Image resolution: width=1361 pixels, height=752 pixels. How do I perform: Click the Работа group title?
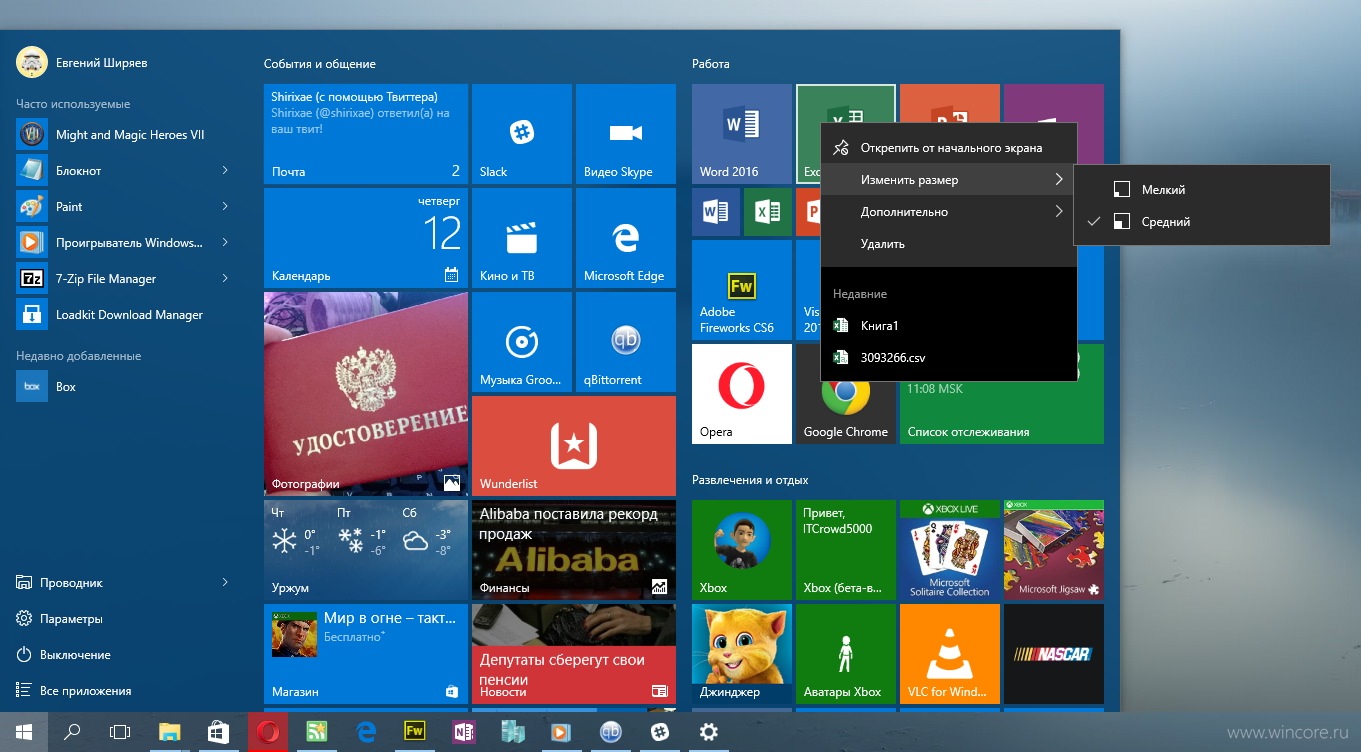(711, 64)
